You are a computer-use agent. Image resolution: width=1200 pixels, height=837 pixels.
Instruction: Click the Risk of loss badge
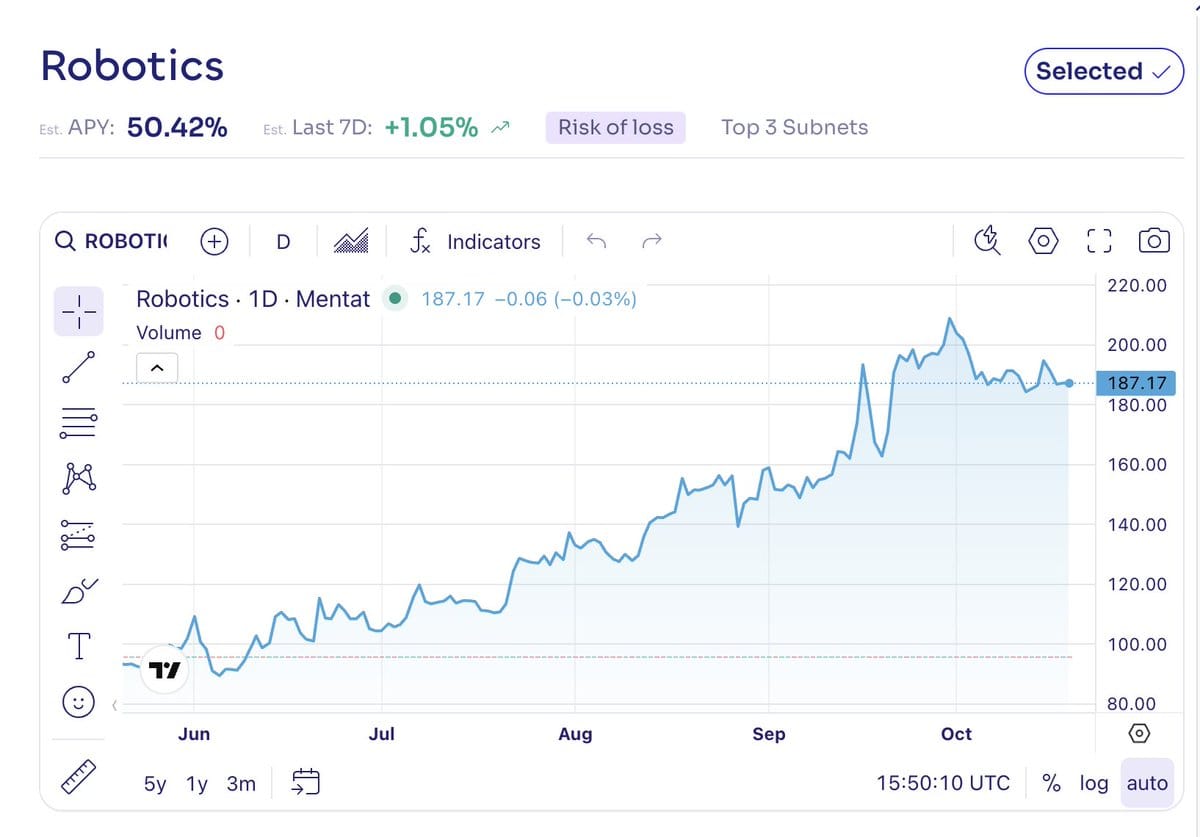click(x=615, y=127)
